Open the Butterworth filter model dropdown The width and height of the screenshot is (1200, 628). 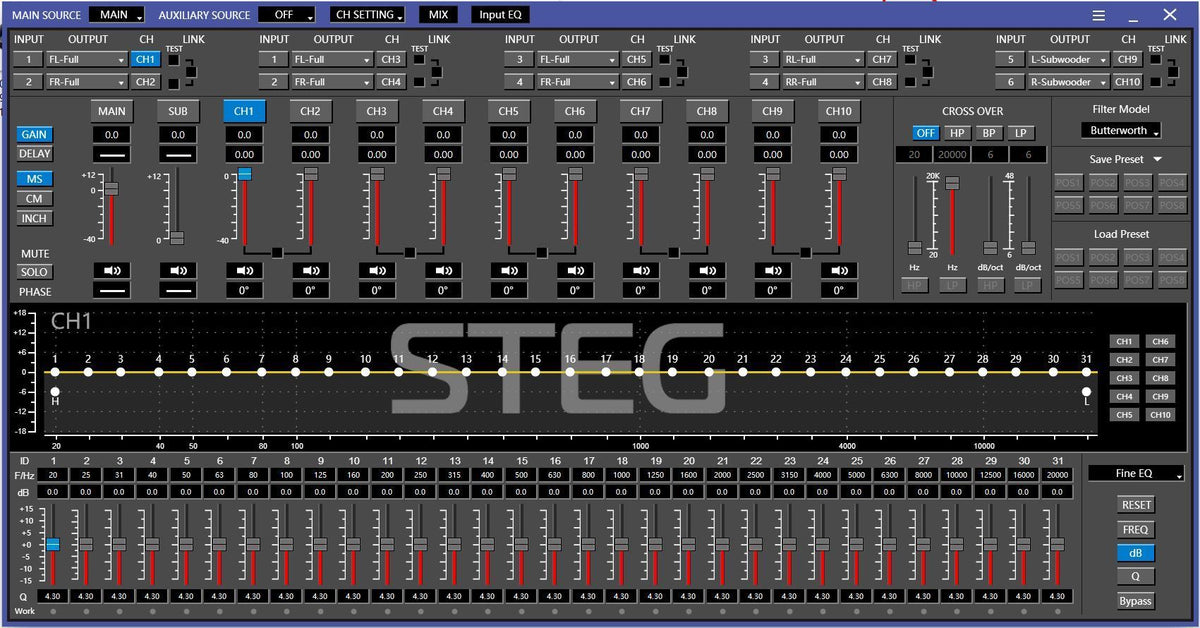pyautogui.click(x=1121, y=131)
